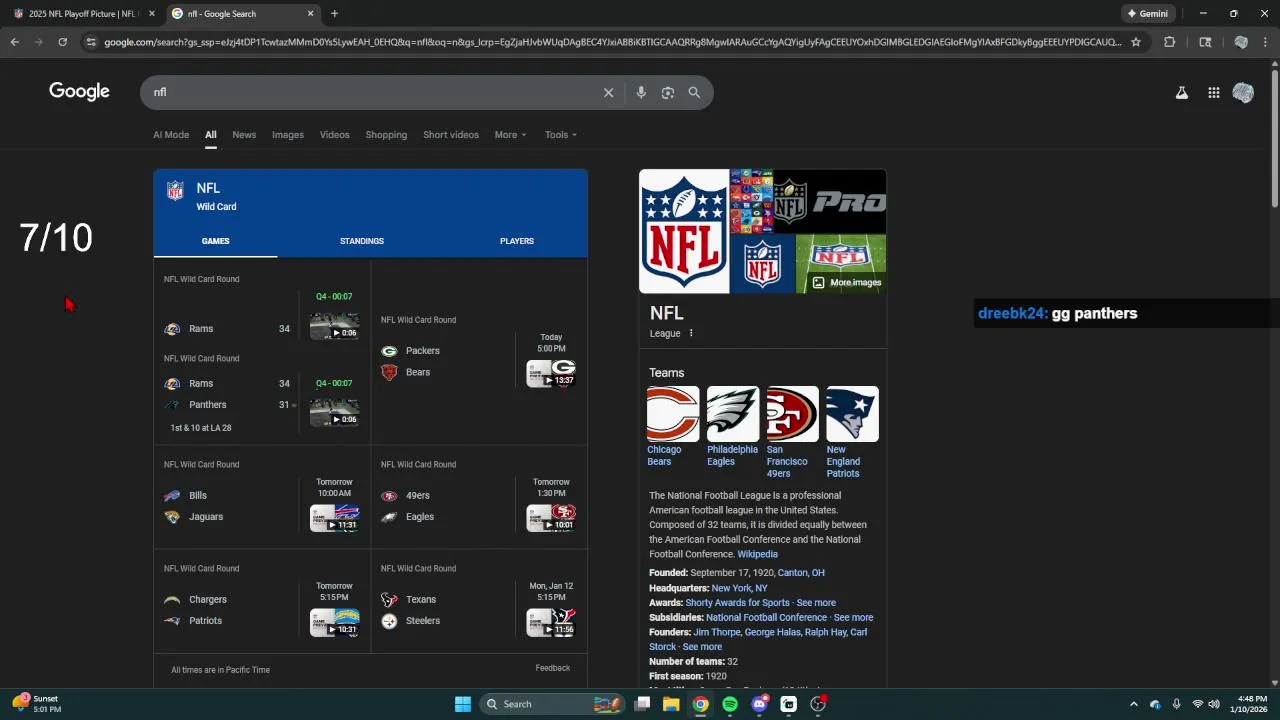
Task: Open the Sunset weather widget
Action: (36, 703)
